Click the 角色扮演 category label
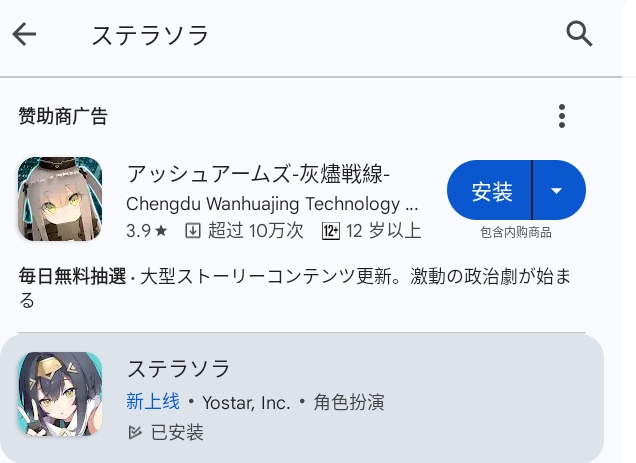Viewport: 636px width, 463px height. click(349, 402)
